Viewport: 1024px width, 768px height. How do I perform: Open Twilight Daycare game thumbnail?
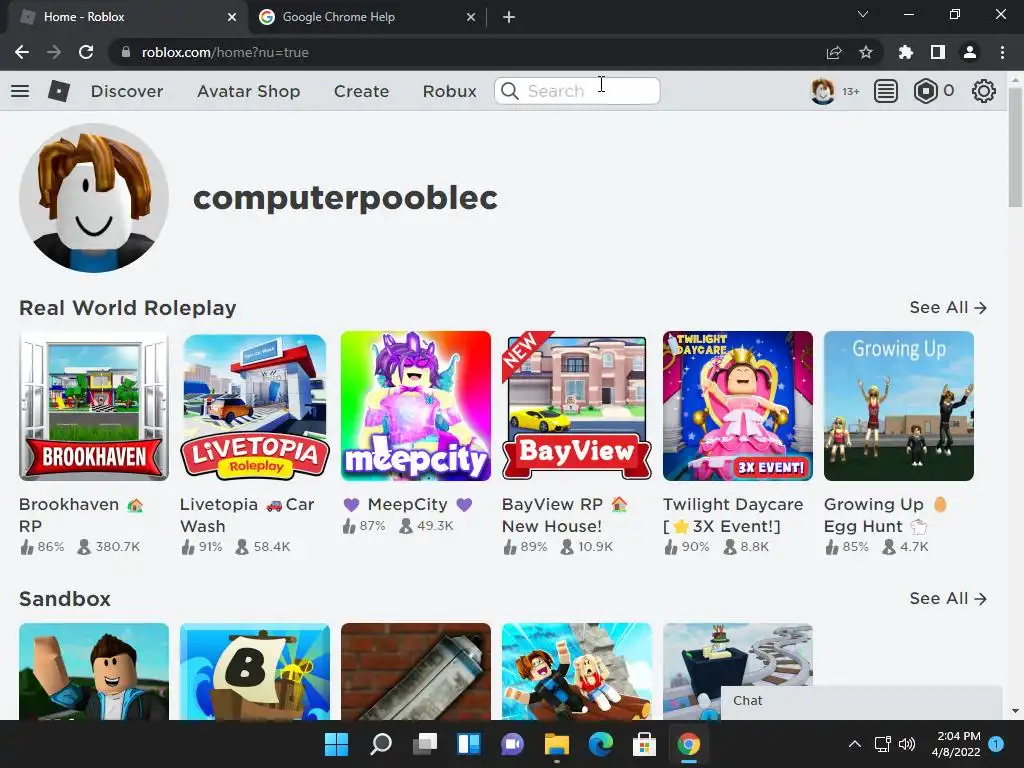pos(738,406)
